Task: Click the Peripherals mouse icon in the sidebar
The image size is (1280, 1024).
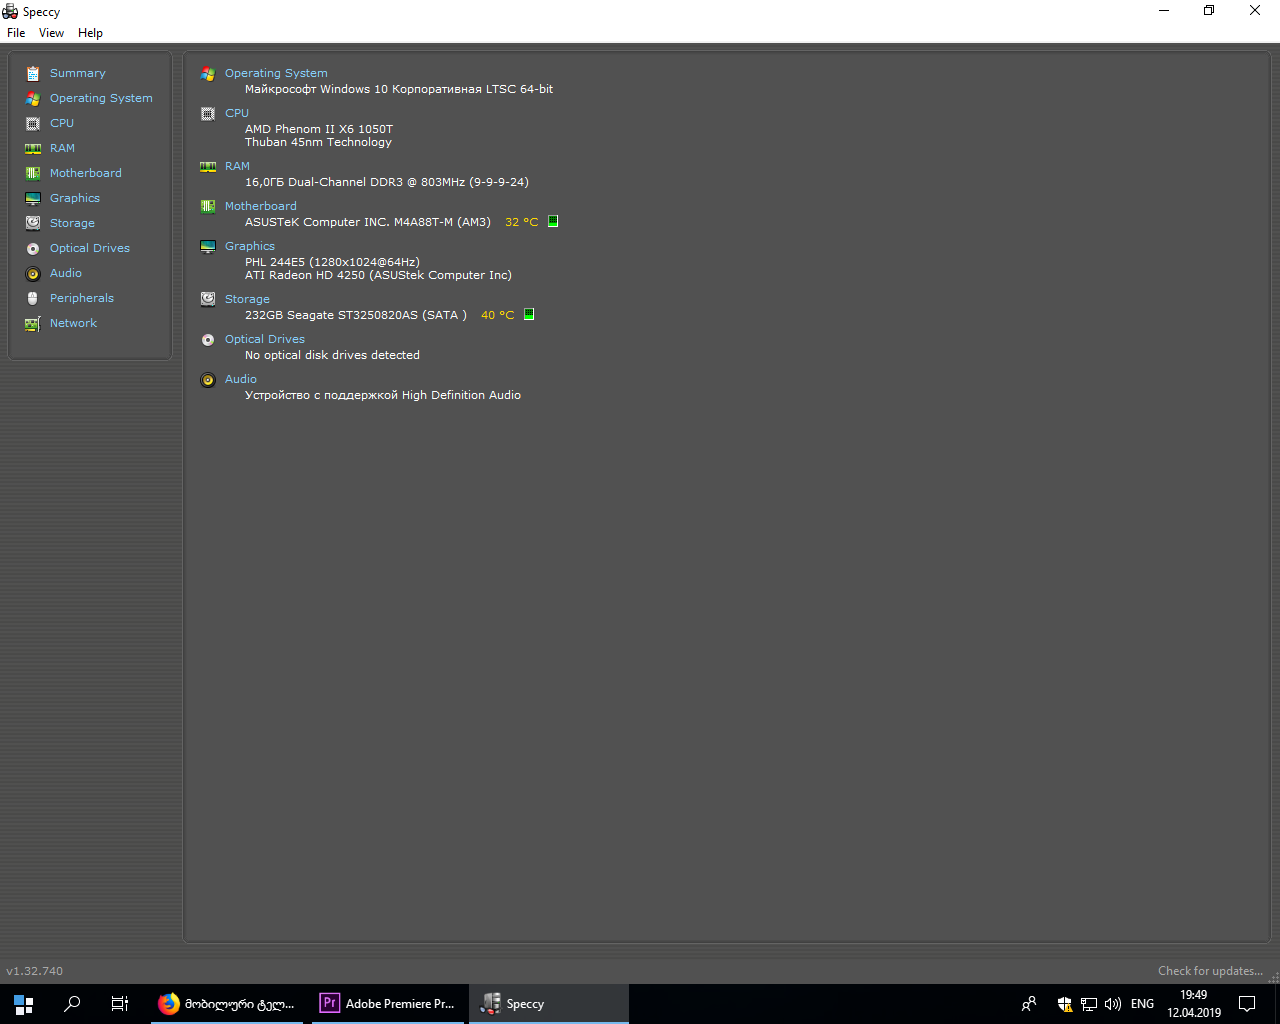Action: pos(33,298)
